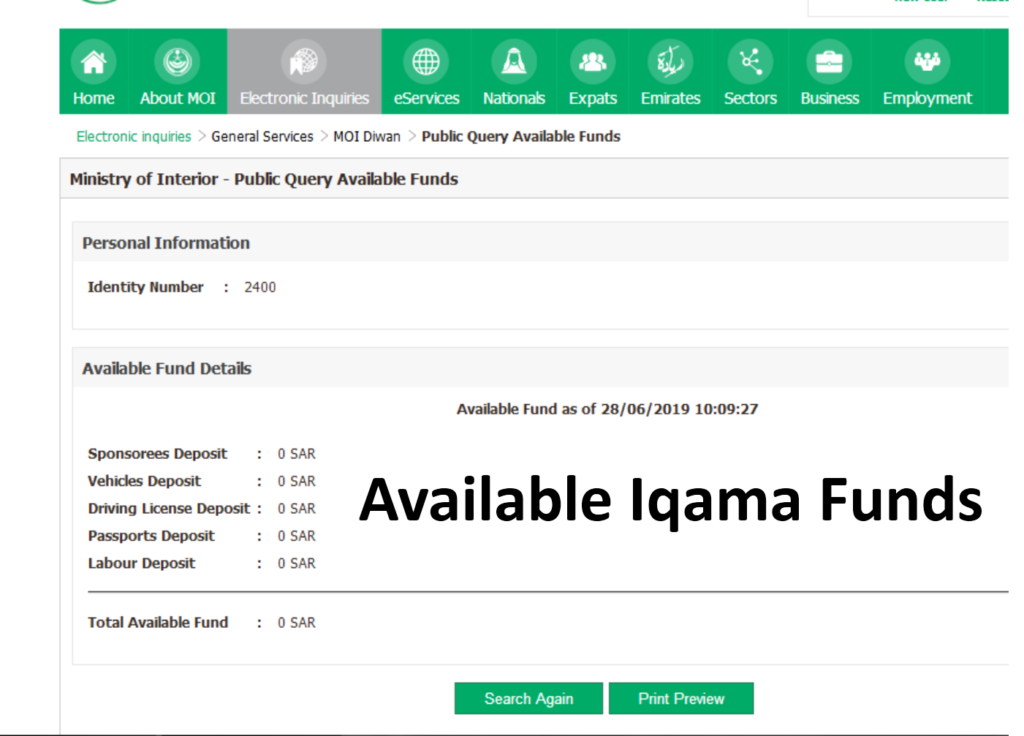
Task: Click the Home house icon
Action: (x=93, y=62)
